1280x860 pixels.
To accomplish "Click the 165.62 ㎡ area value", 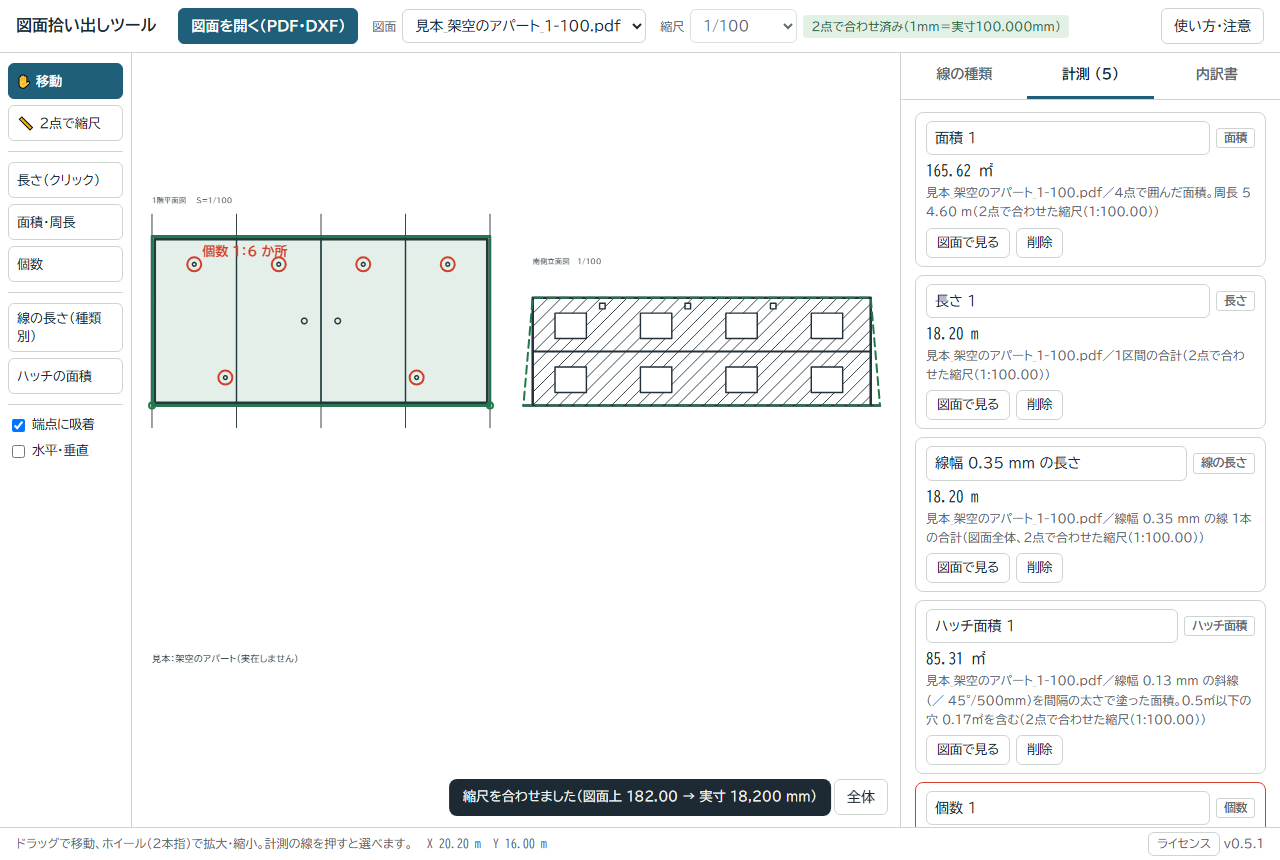I will 960,171.
